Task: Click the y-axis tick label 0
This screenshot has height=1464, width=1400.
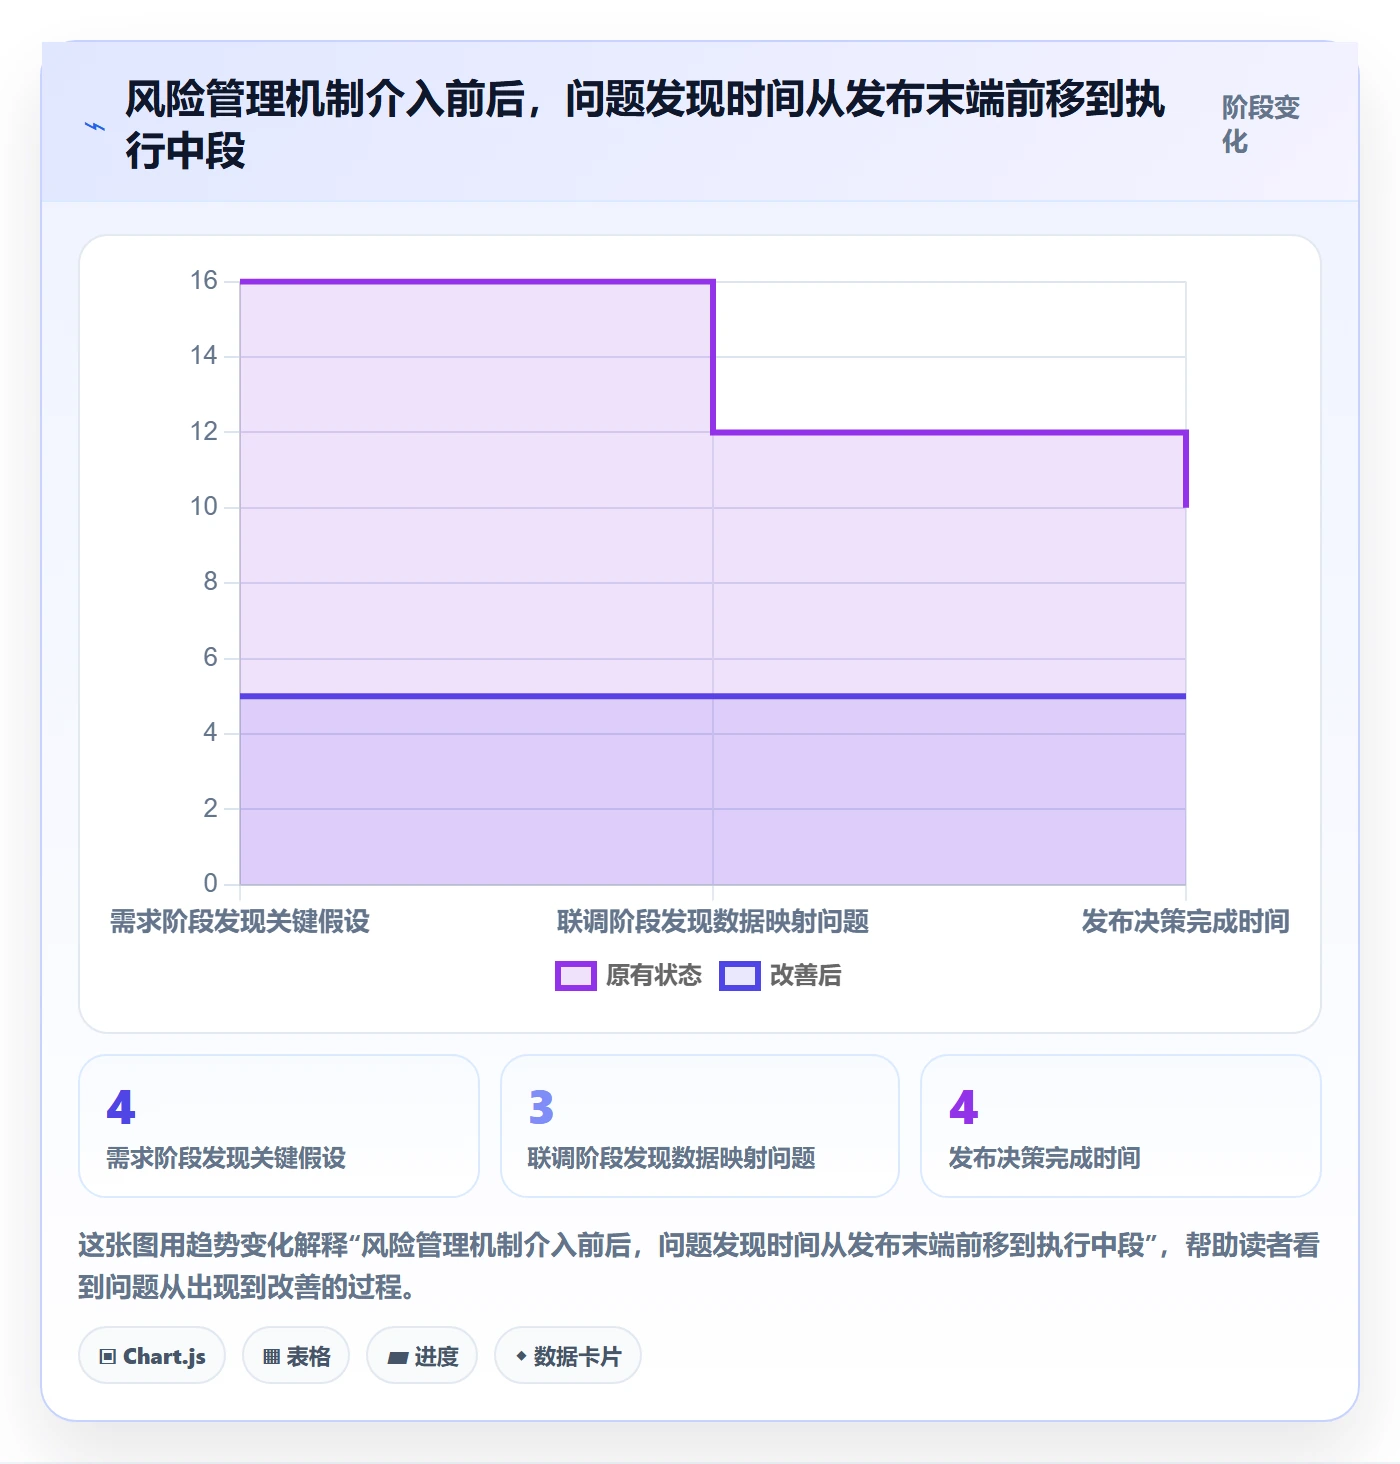Action: [x=210, y=884]
